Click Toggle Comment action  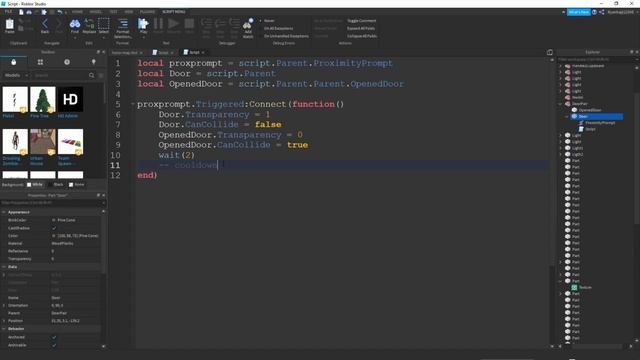(361, 20)
